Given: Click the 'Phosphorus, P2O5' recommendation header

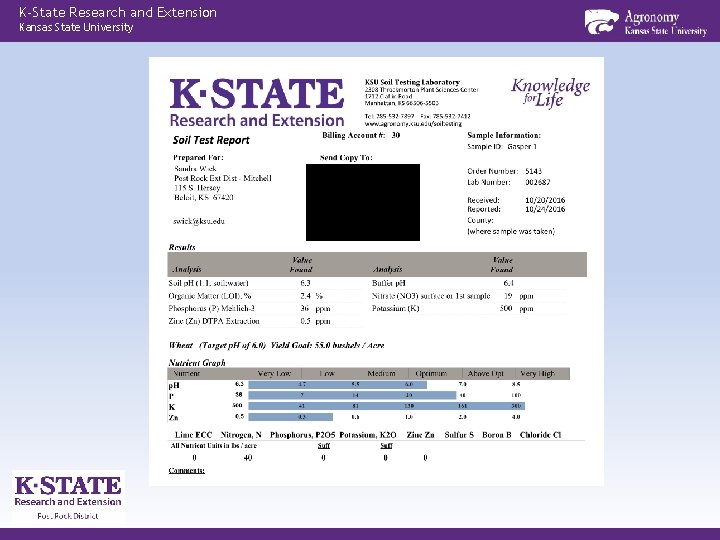Looking at the screenshot, I should point(303,434).
